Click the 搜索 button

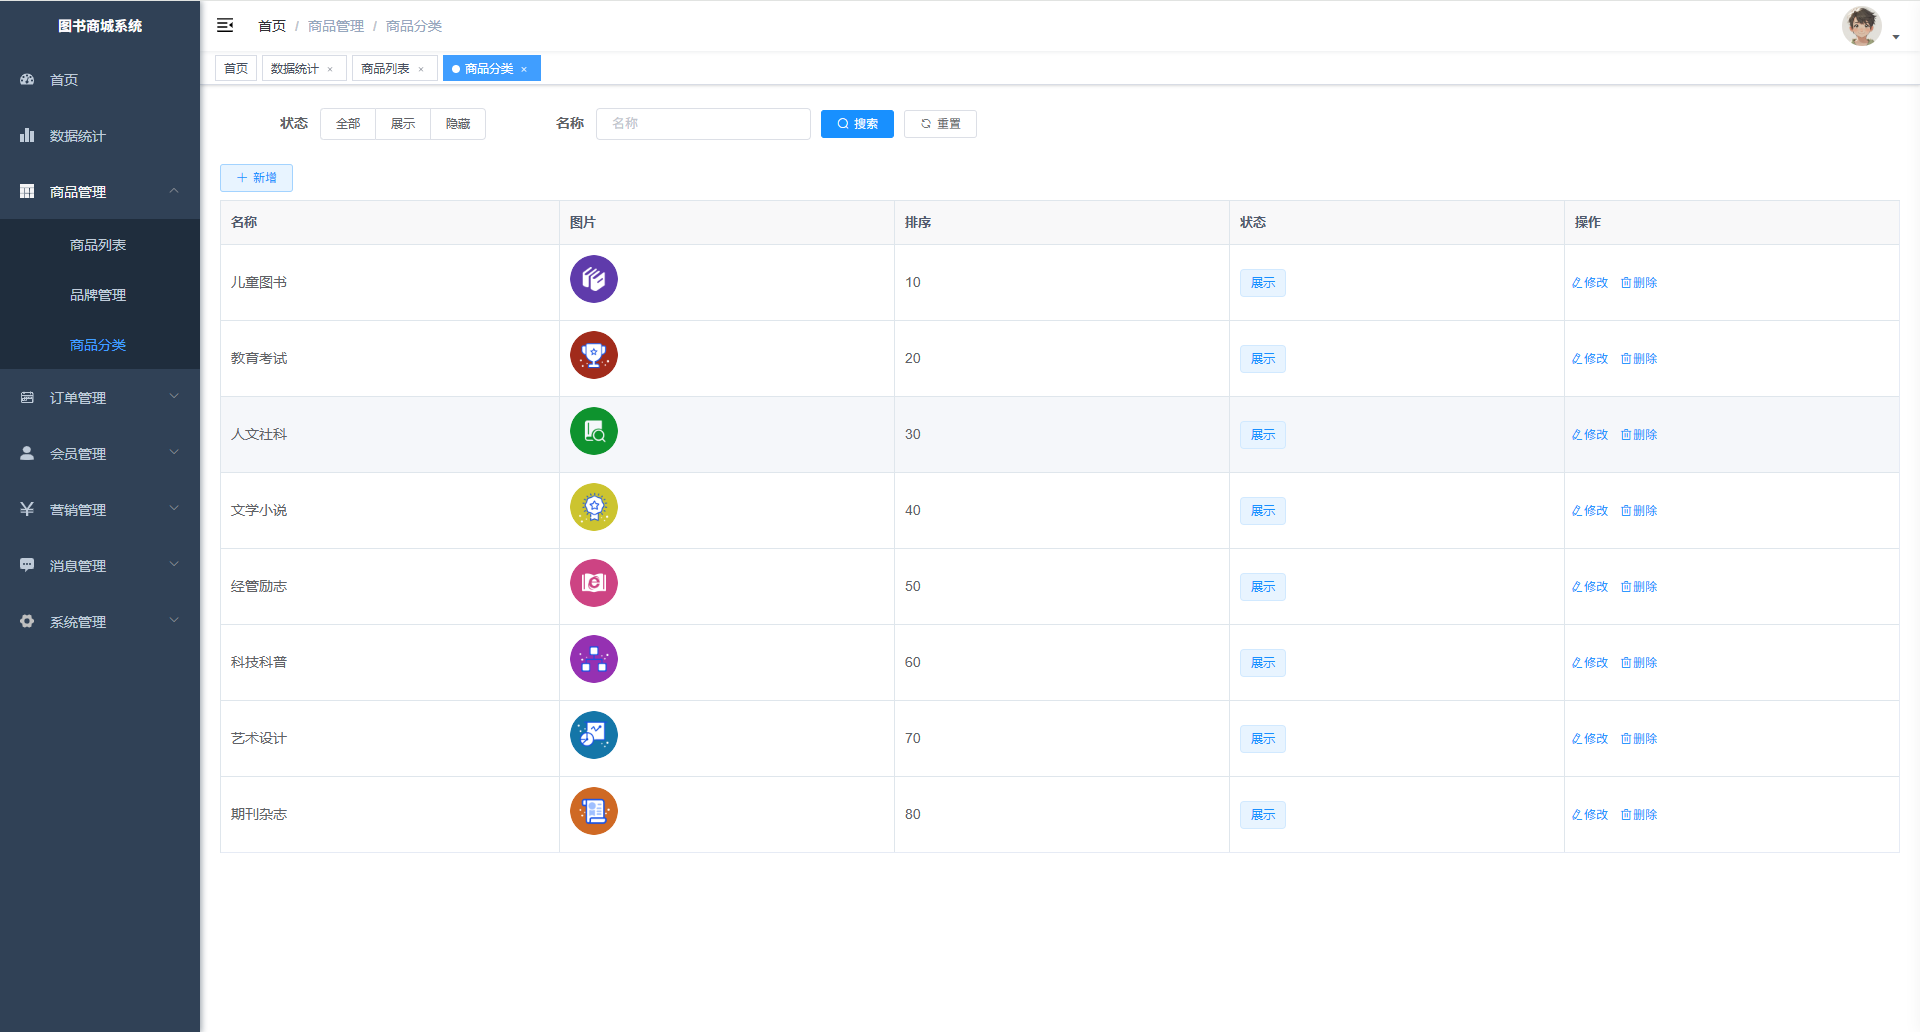(857, 124)
